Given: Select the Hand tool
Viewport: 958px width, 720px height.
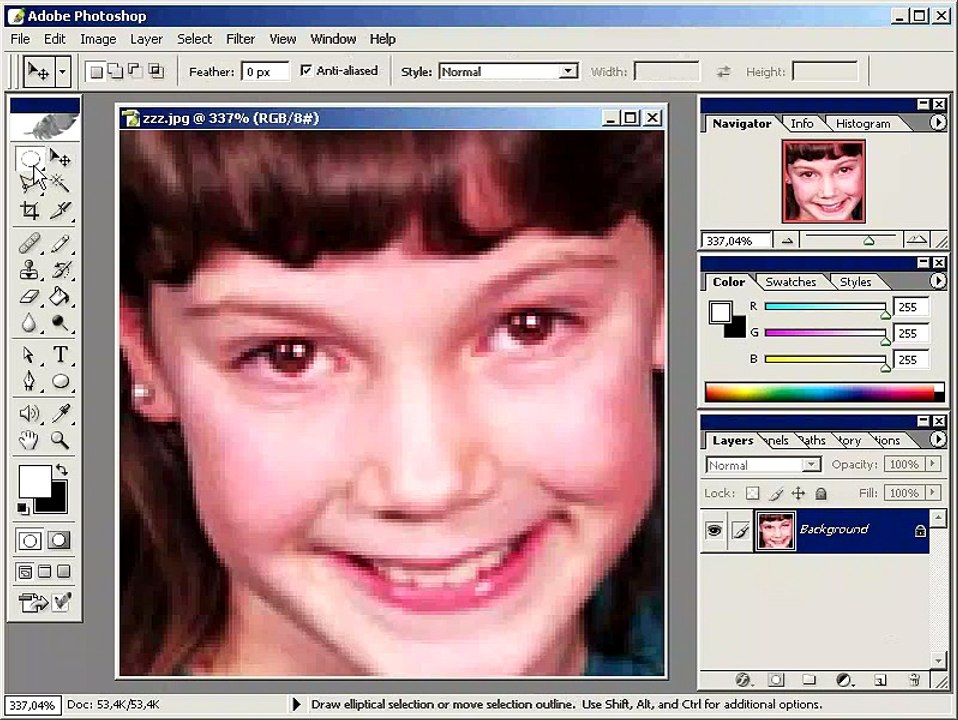Looking at the screenshot, I should point(29,440).
